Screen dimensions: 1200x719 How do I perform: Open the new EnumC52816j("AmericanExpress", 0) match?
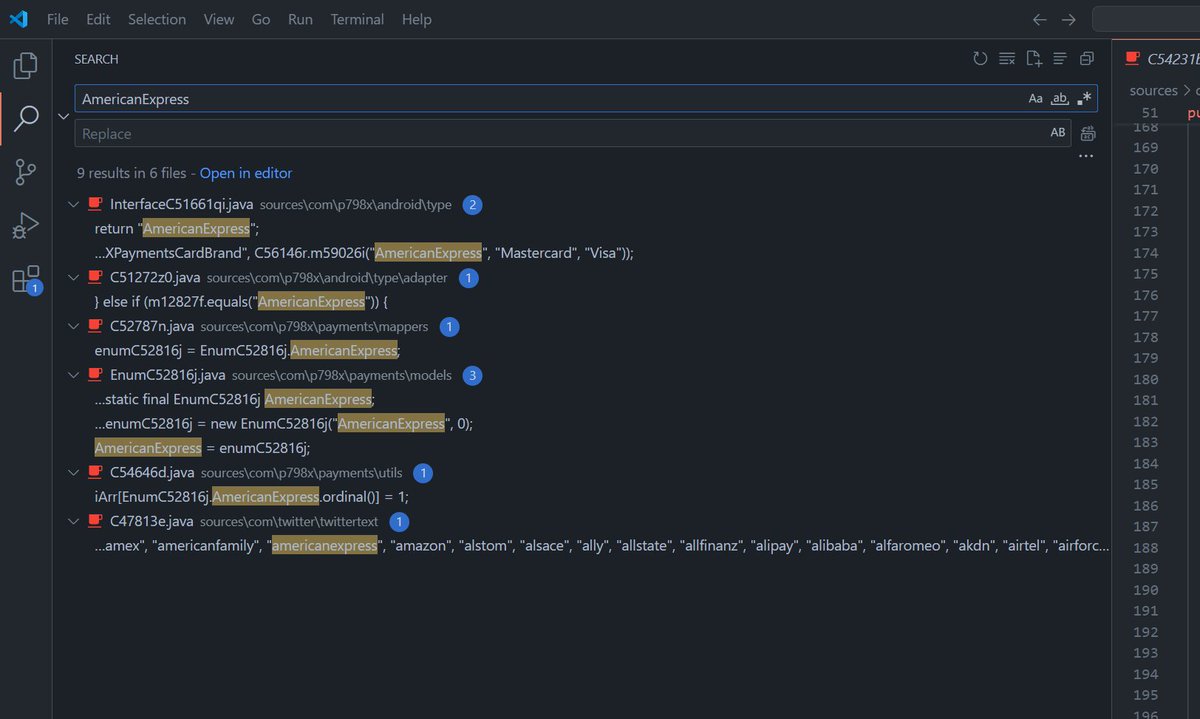pyautogui.click(x=284, y=423)
